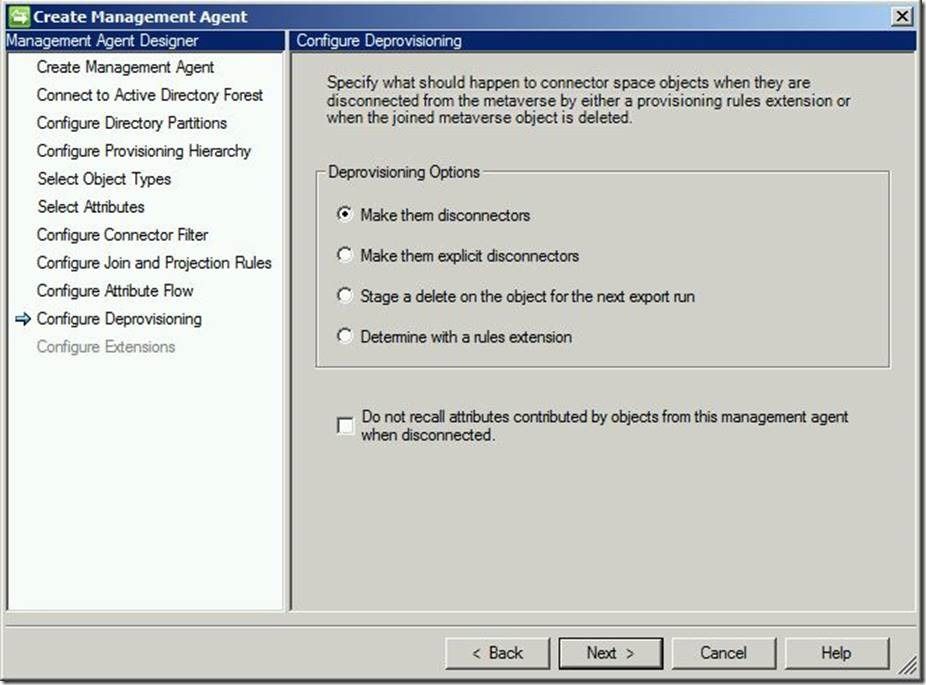Image resolution: width=926 pixels, height=685 pixels.
Task: Click the dialog resize grip corner
Action: [907, 666]
